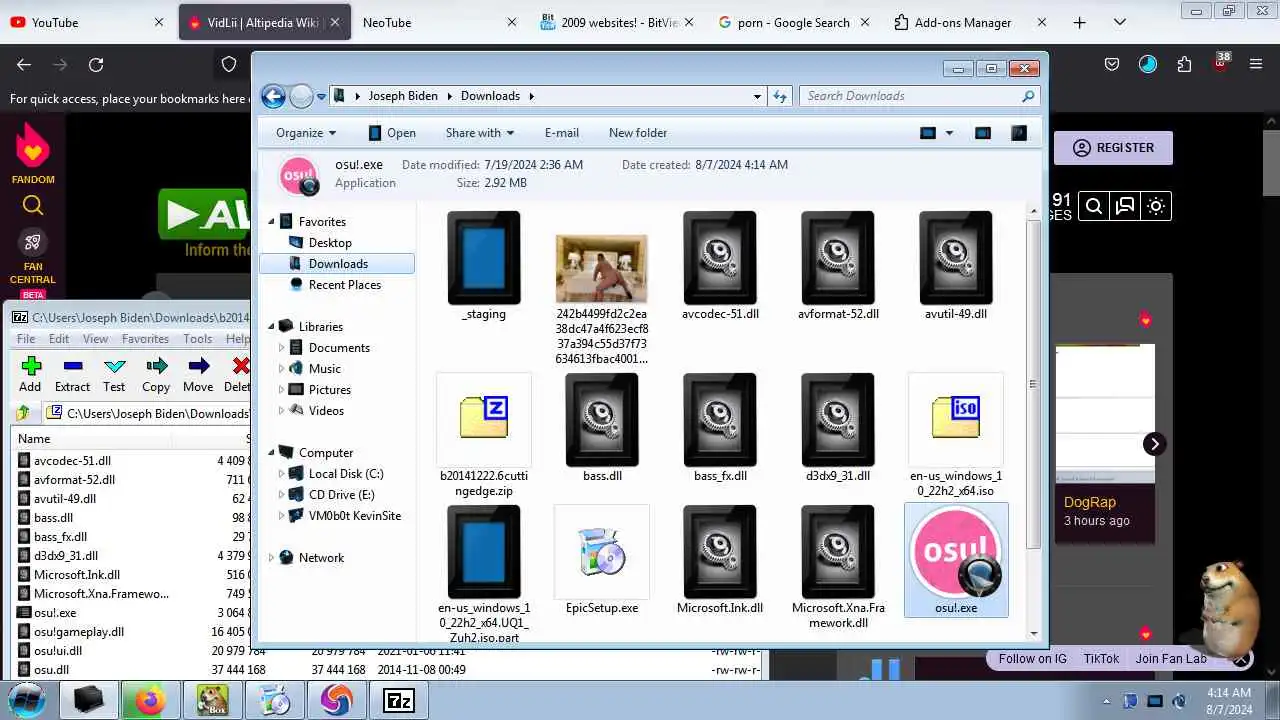
Task: Select the en-us_windows iso disk image icon
Action: 956,418
